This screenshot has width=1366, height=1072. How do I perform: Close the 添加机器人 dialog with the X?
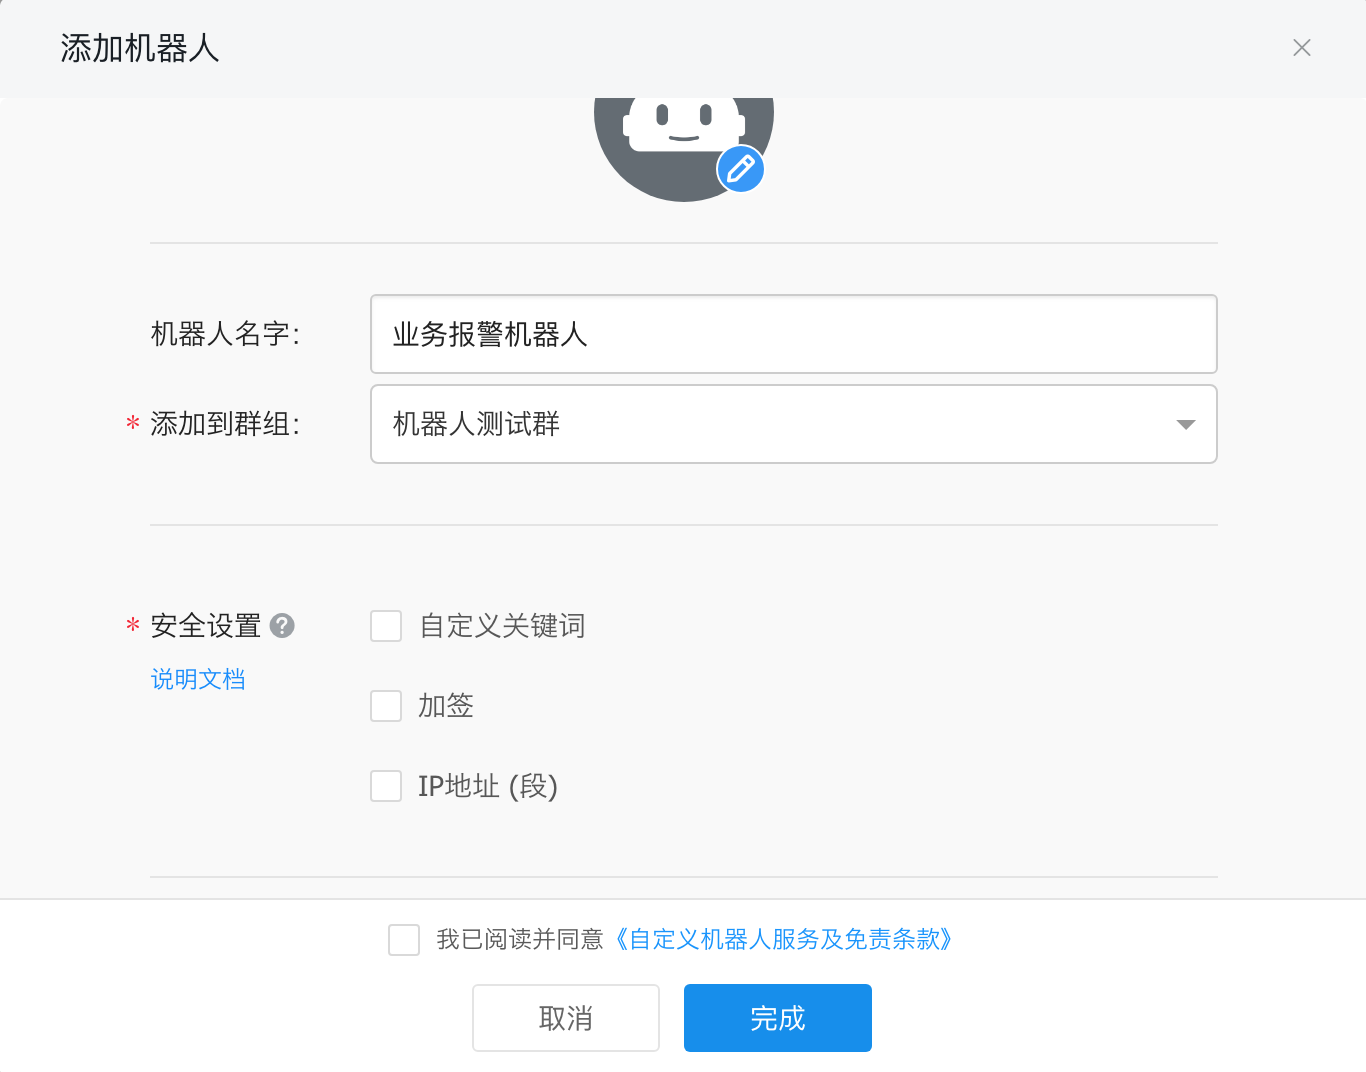pos(1301,47)
